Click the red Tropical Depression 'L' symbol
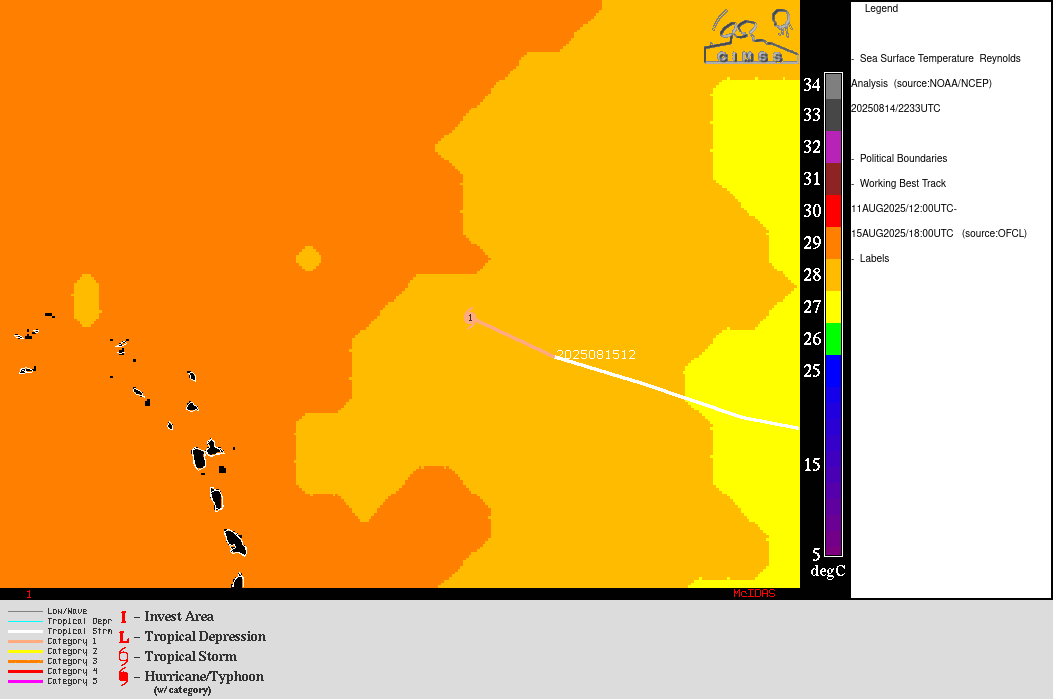The image size is (1053, 699). [123, 637]
